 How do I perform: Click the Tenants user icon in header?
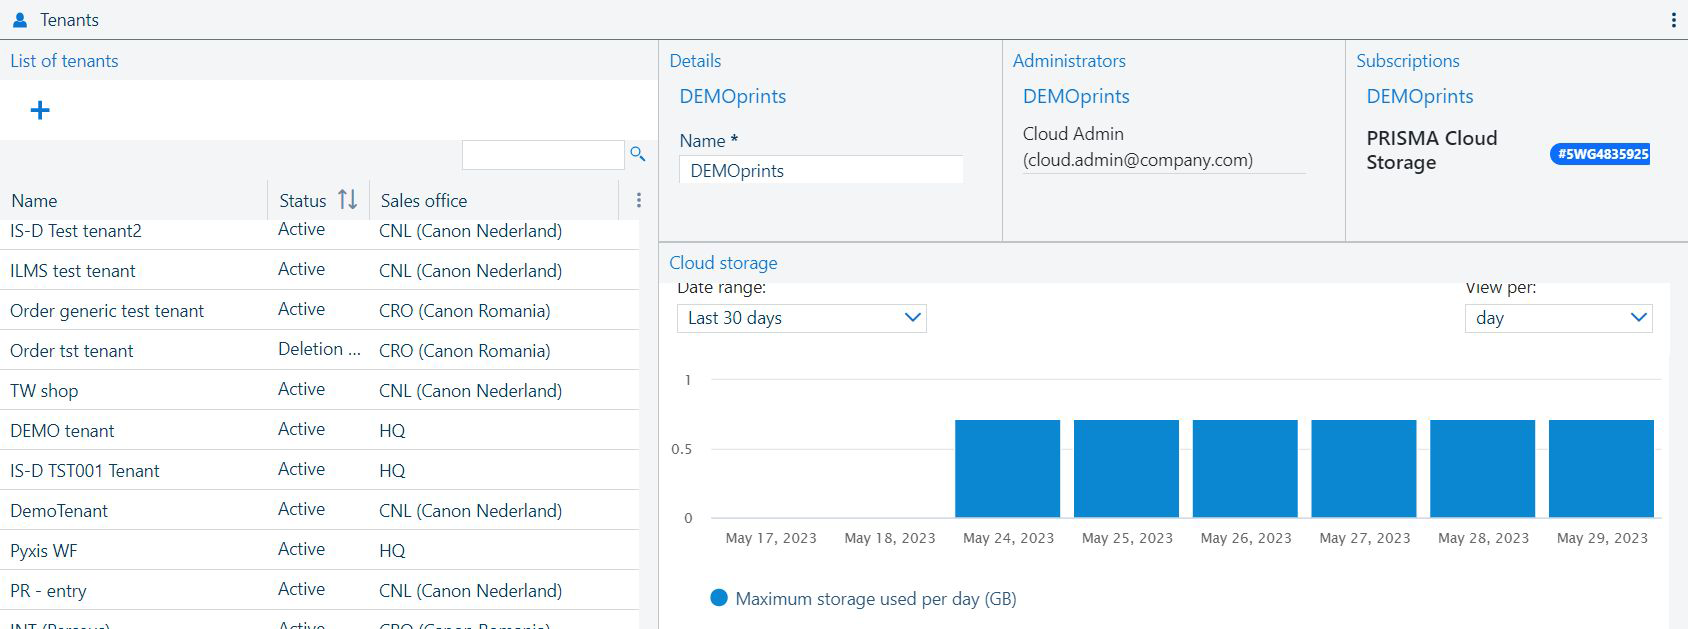point(20,20)
